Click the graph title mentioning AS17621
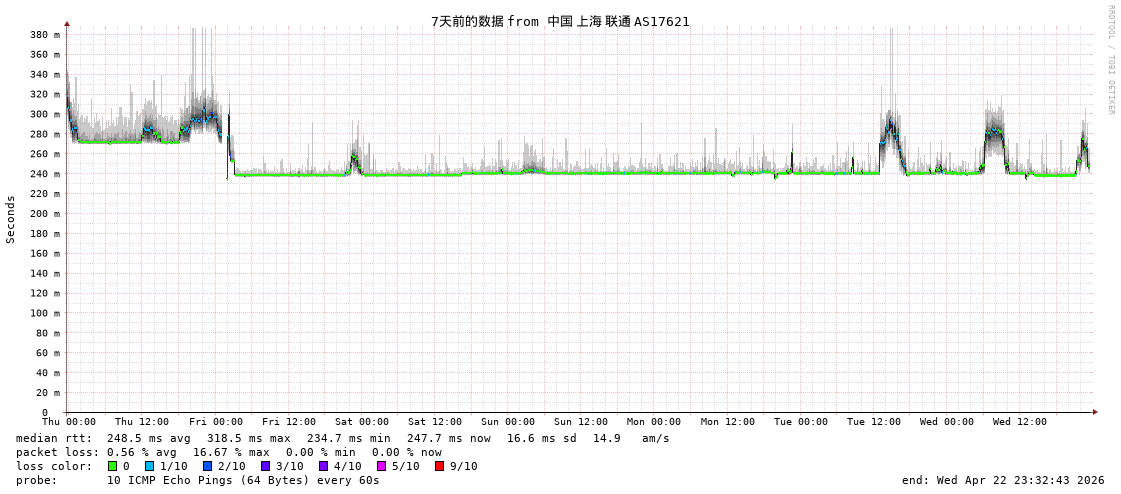Screen dimensions: 1121x494 pyautogui.click(x=560, y=21)
